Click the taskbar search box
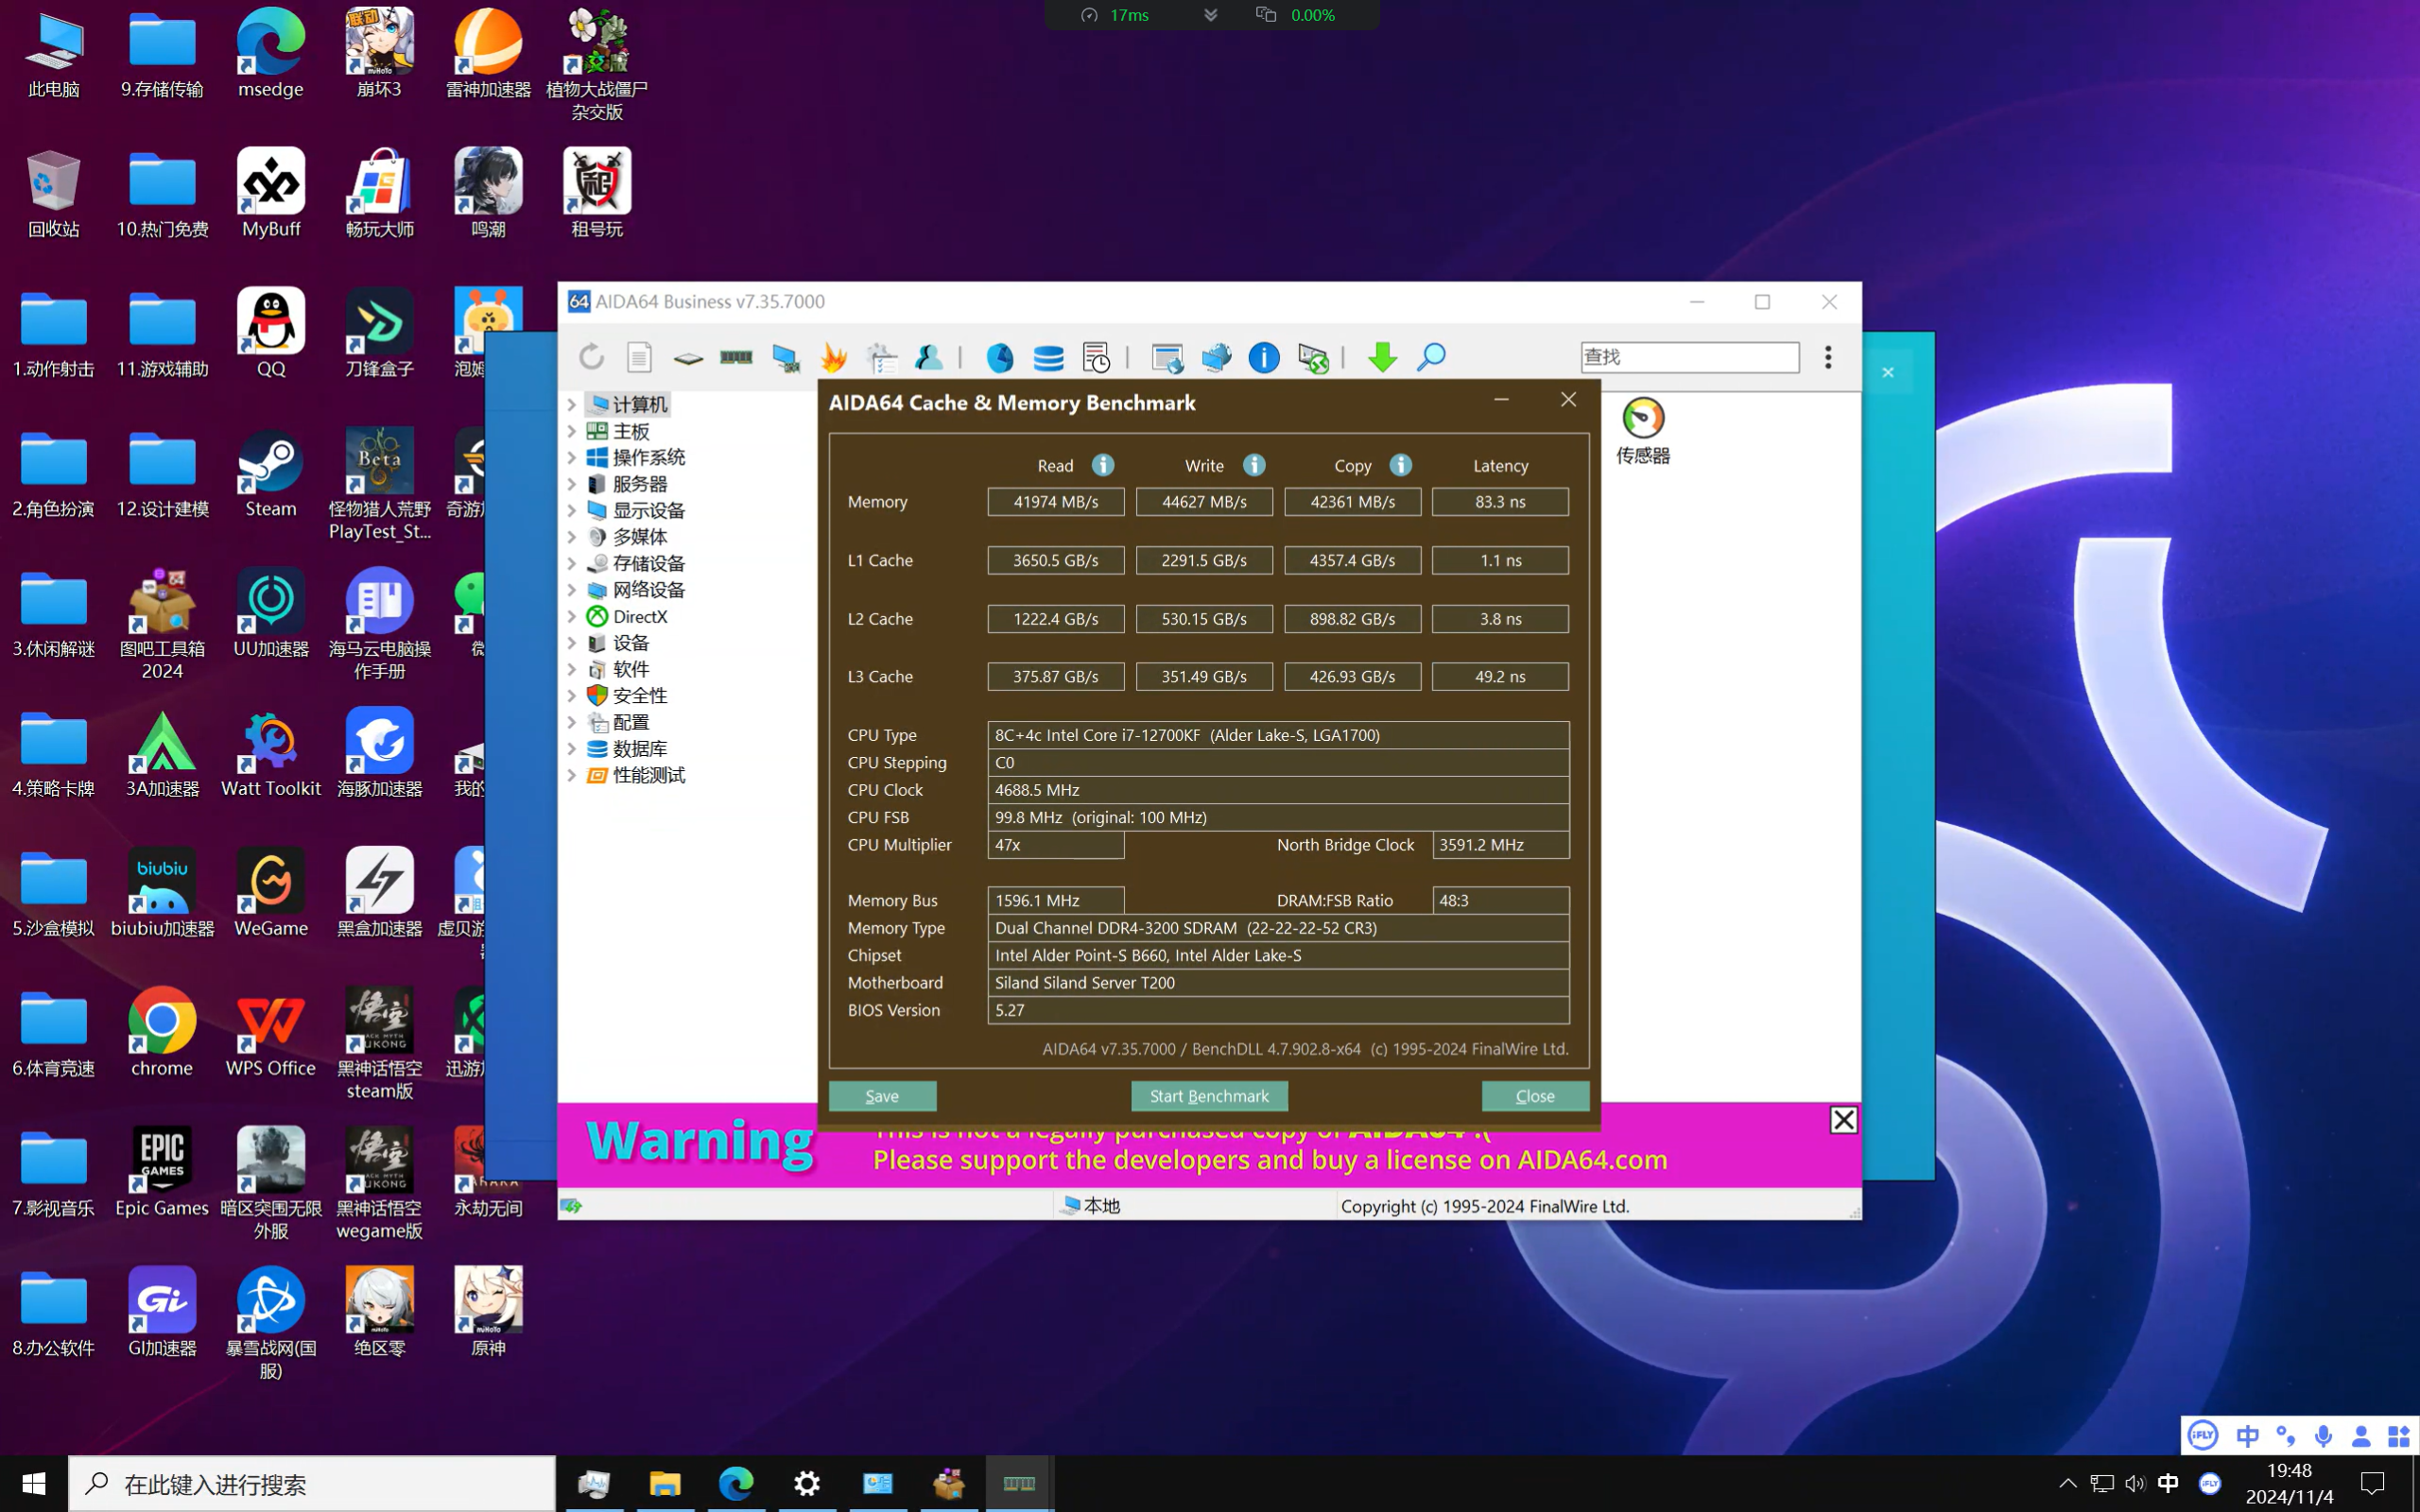 pyautogui.click(x=312, y=1484)
